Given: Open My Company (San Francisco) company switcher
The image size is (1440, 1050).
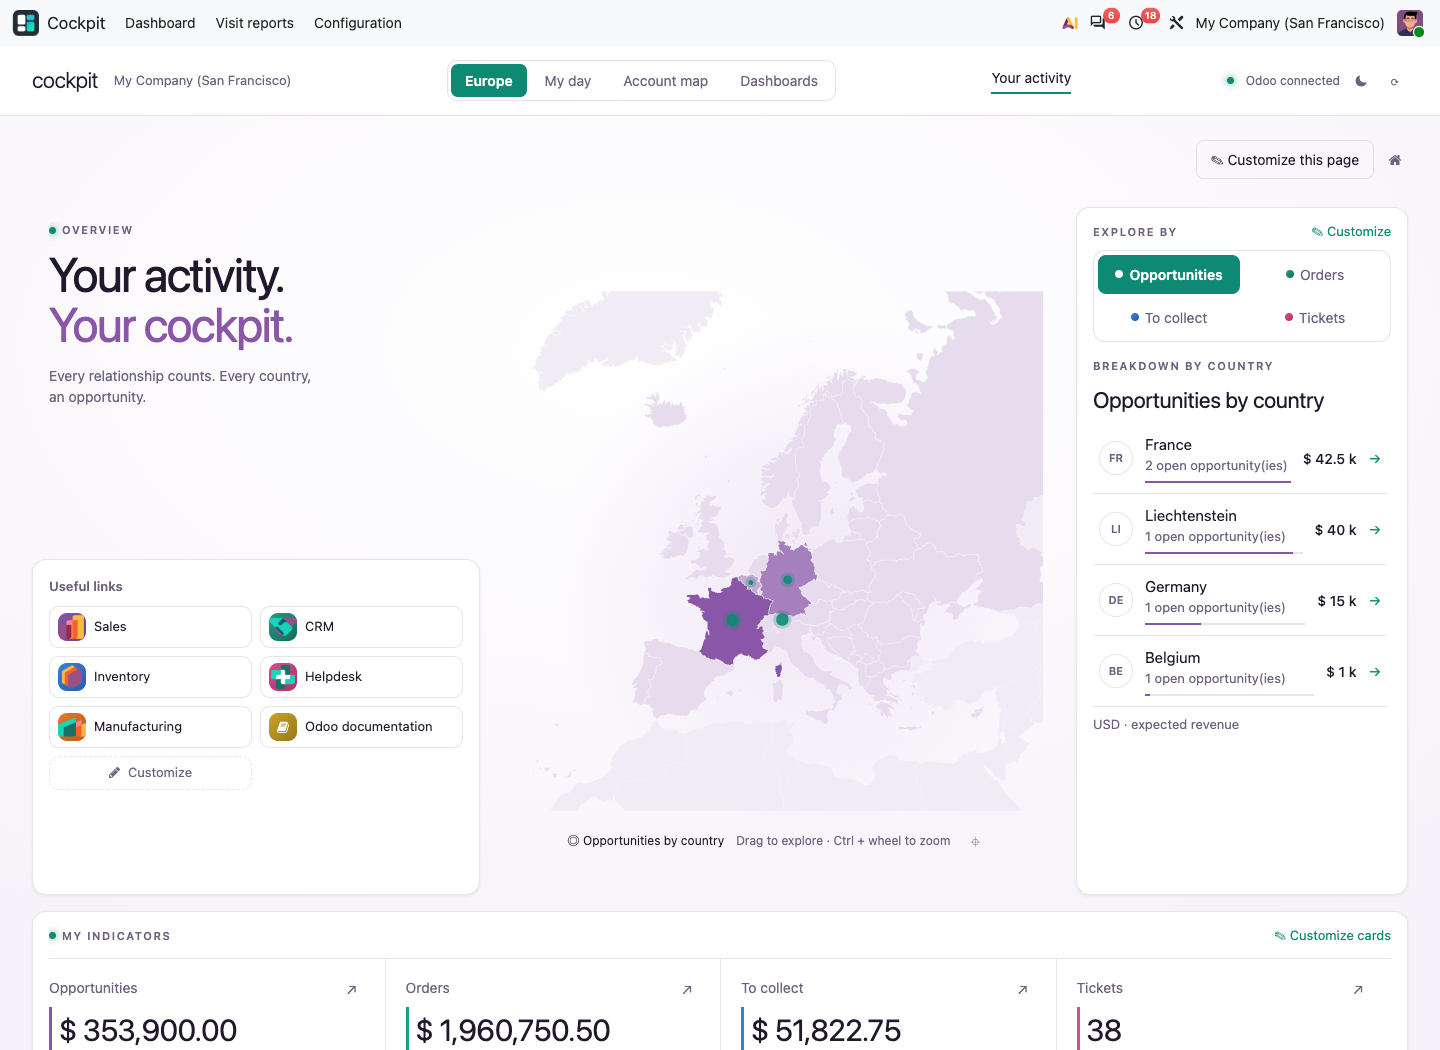Looking at the screenshot, I should (x=1290, y=23).
